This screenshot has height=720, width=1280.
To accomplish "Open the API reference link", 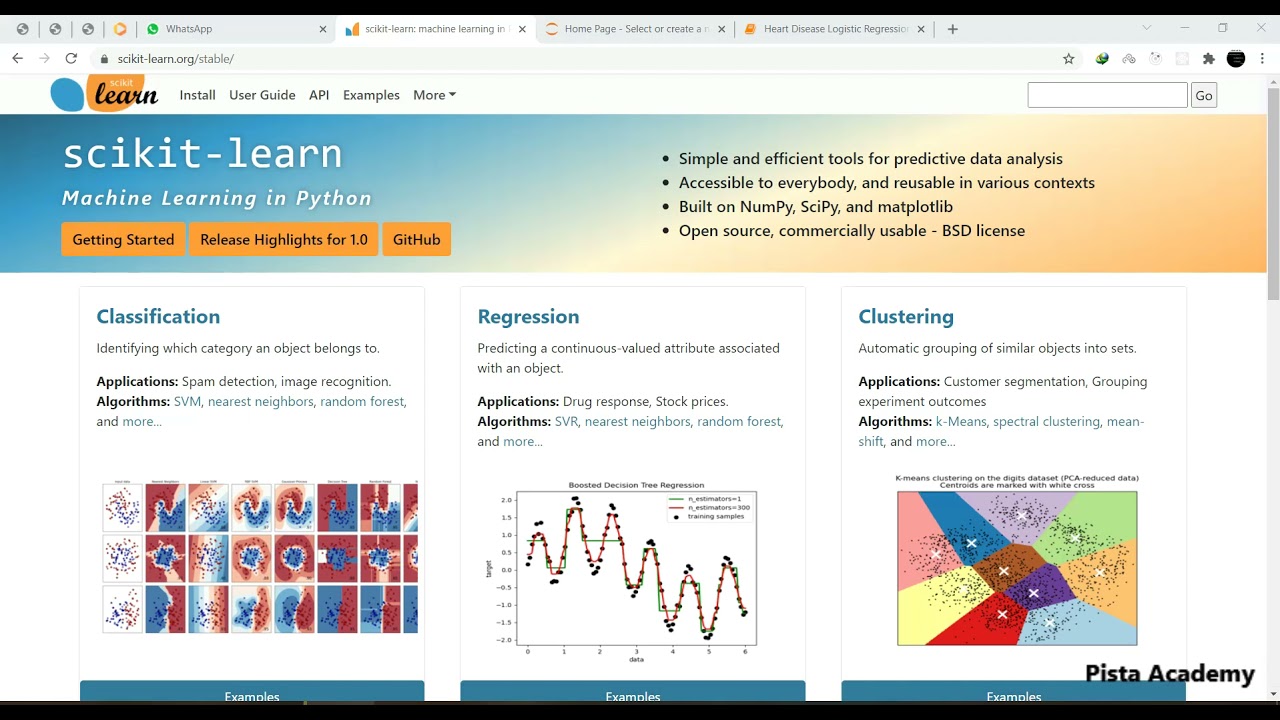I will tap(319, 95).
